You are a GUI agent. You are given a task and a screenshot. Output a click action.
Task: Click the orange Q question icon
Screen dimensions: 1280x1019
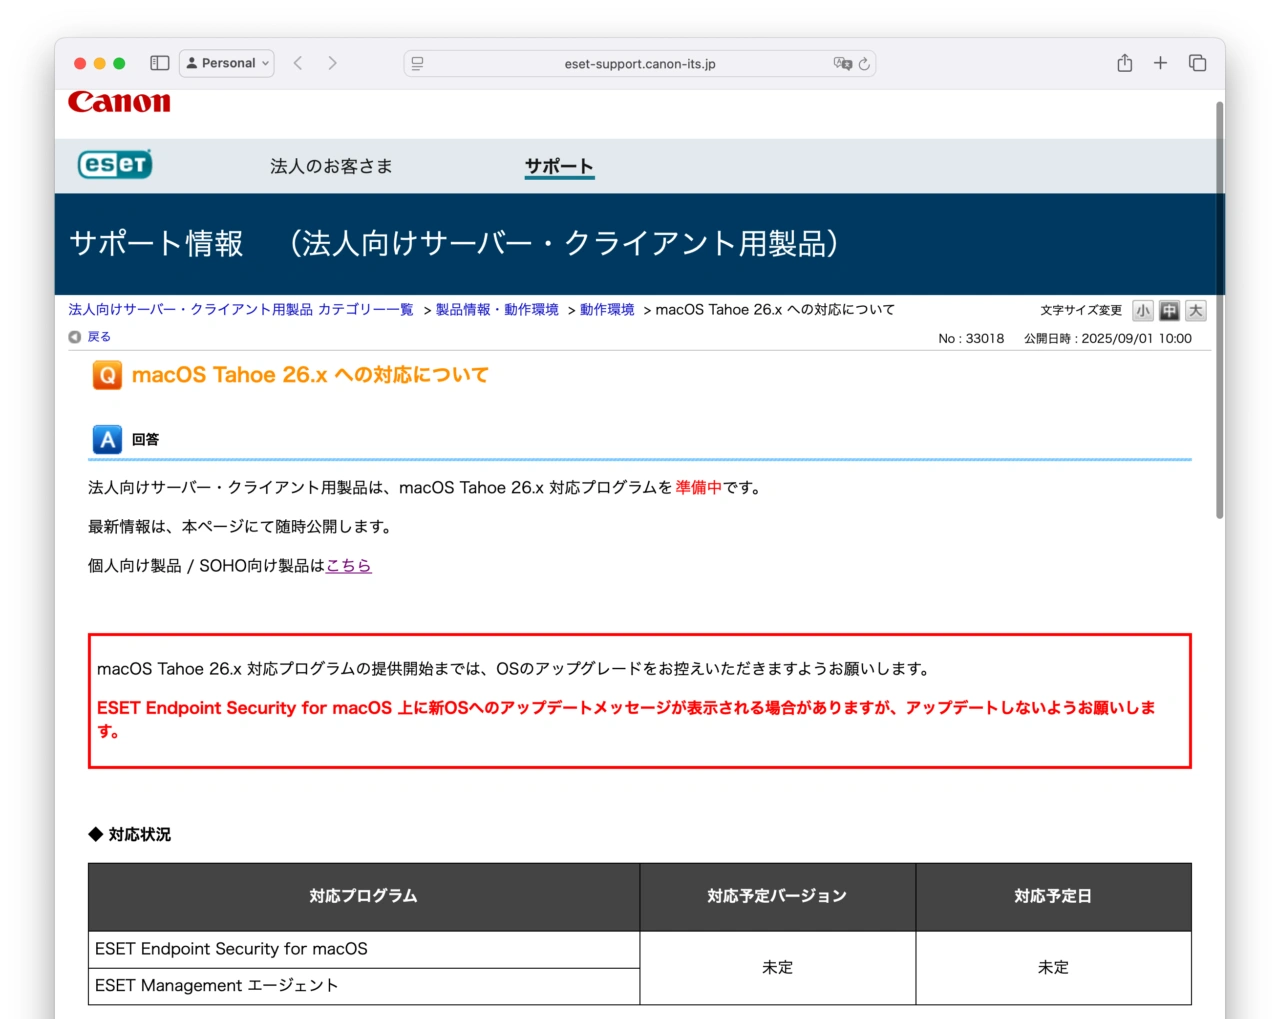[x=107, y=375]
